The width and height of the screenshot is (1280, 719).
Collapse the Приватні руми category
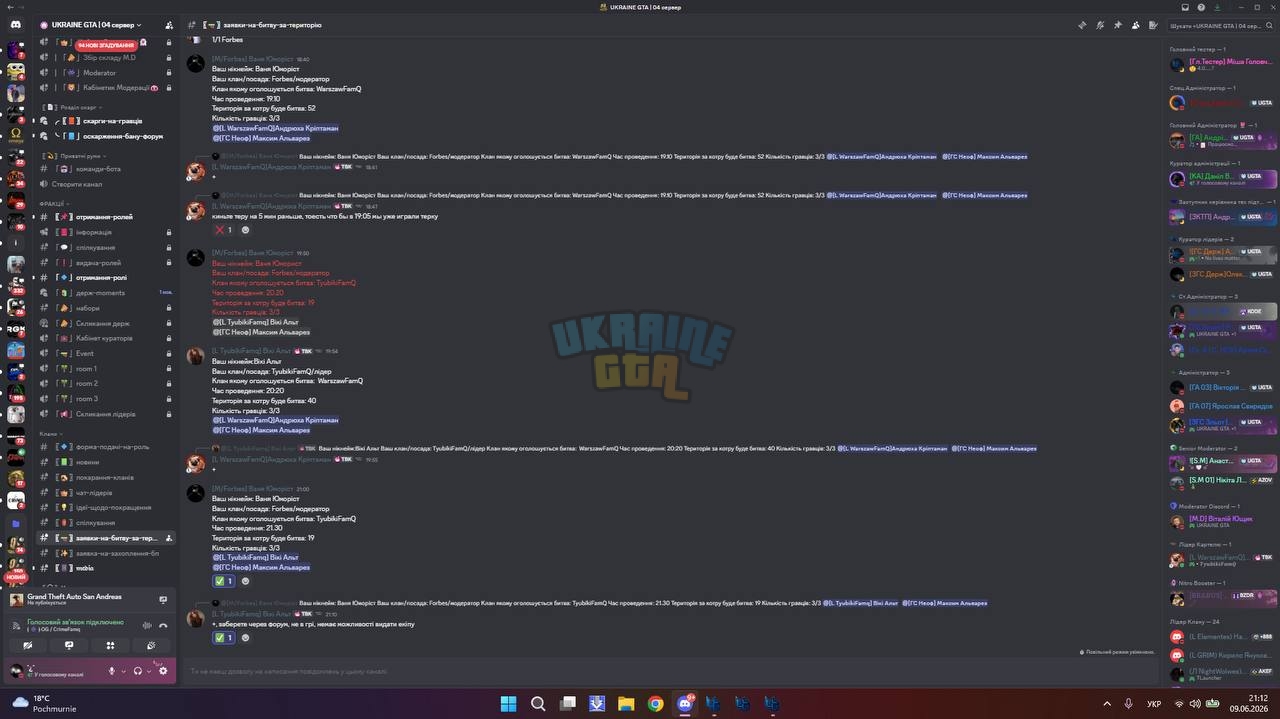click(x=76, y=156)
